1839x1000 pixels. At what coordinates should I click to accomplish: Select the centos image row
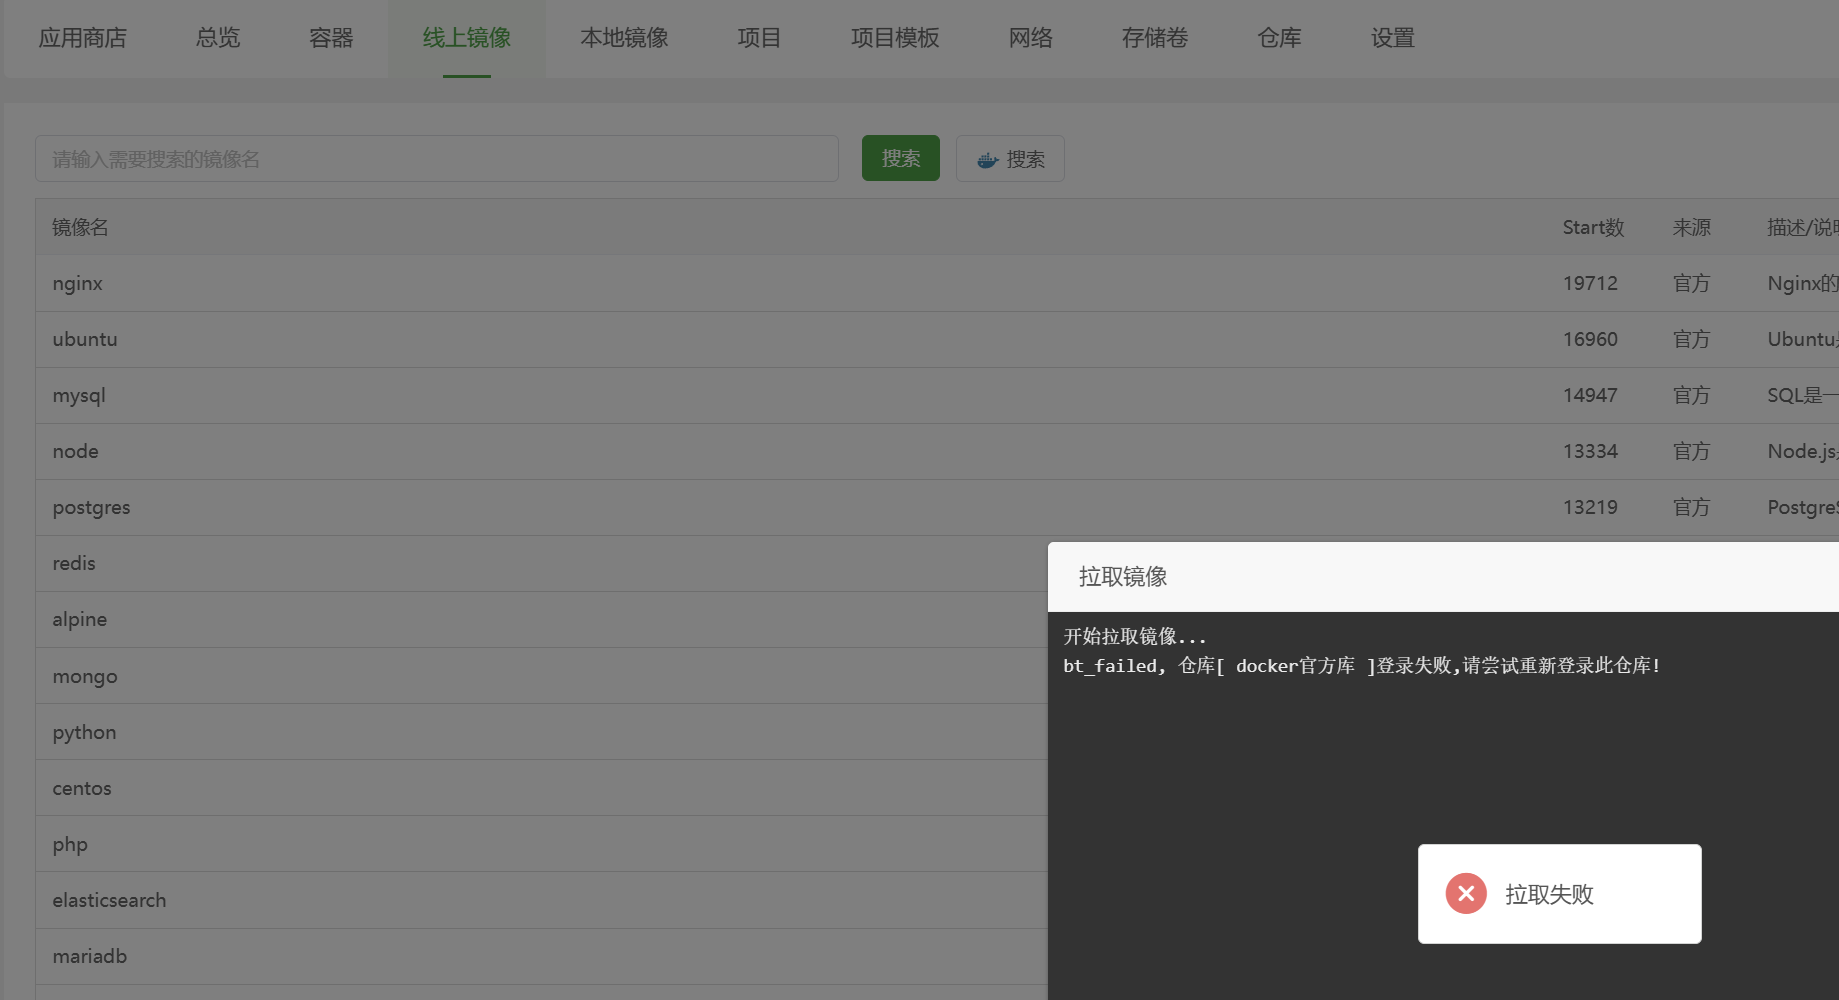[x=541, y=788]
